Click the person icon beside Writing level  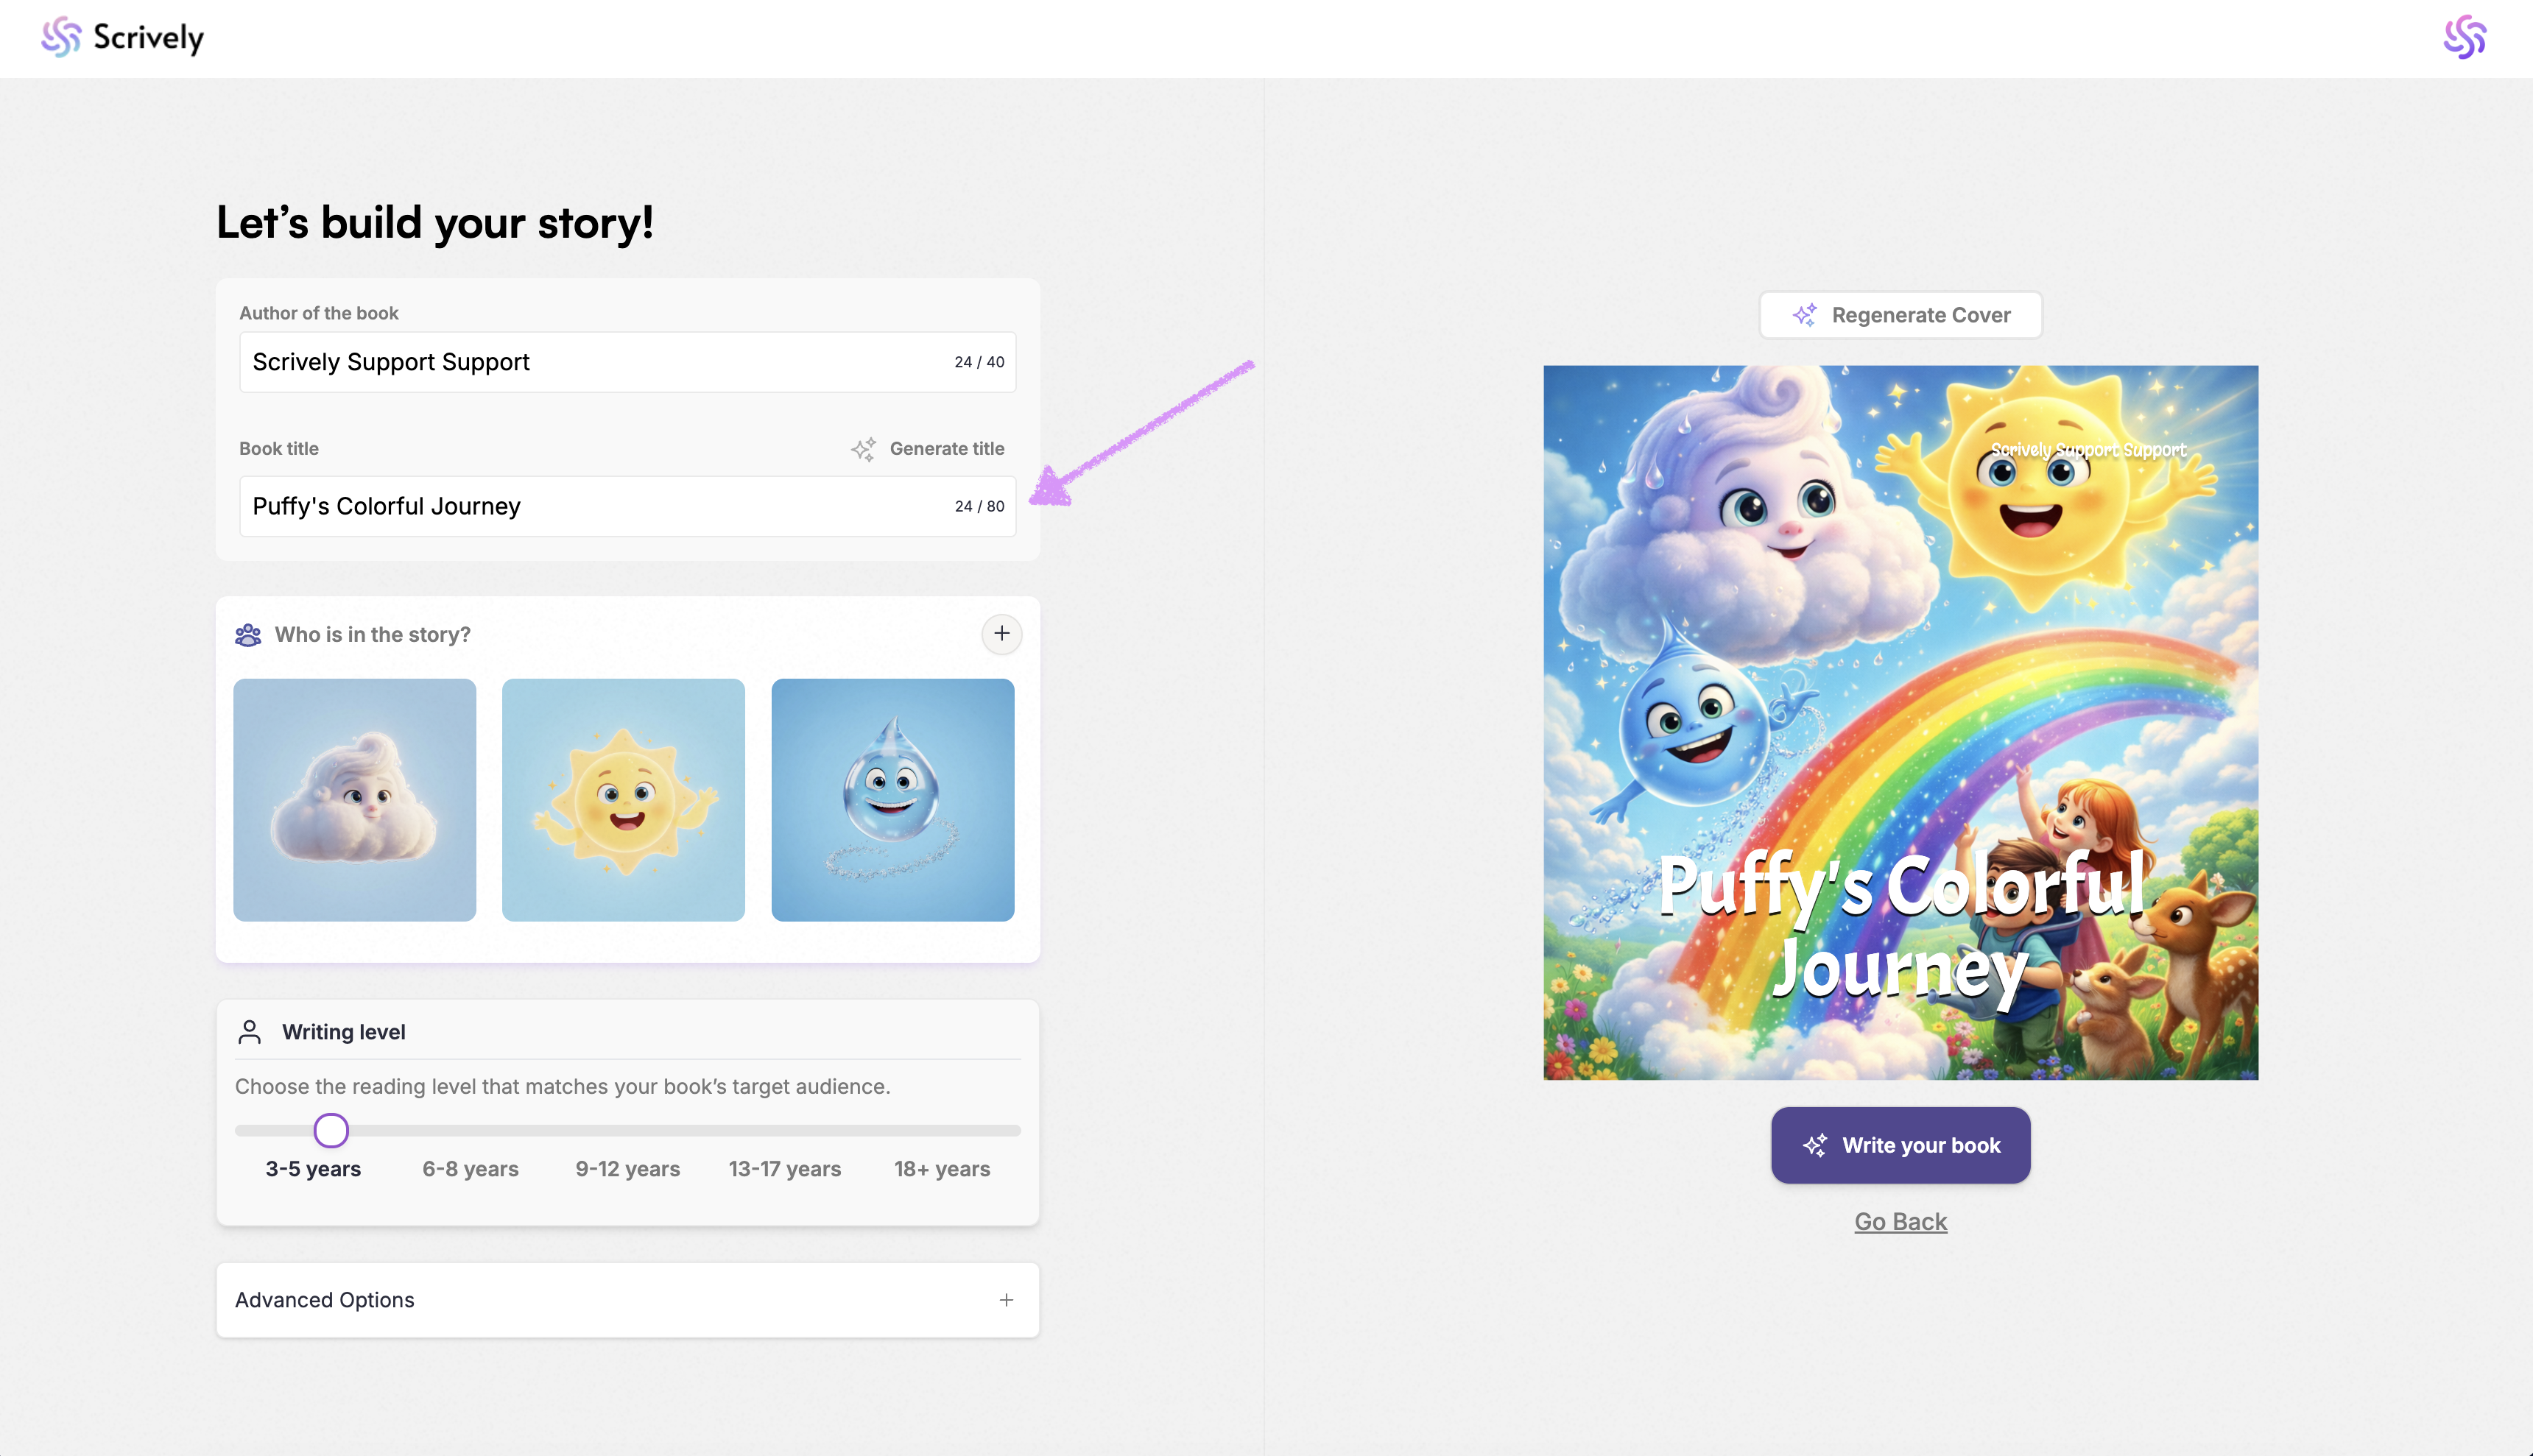click(250, 1032)
